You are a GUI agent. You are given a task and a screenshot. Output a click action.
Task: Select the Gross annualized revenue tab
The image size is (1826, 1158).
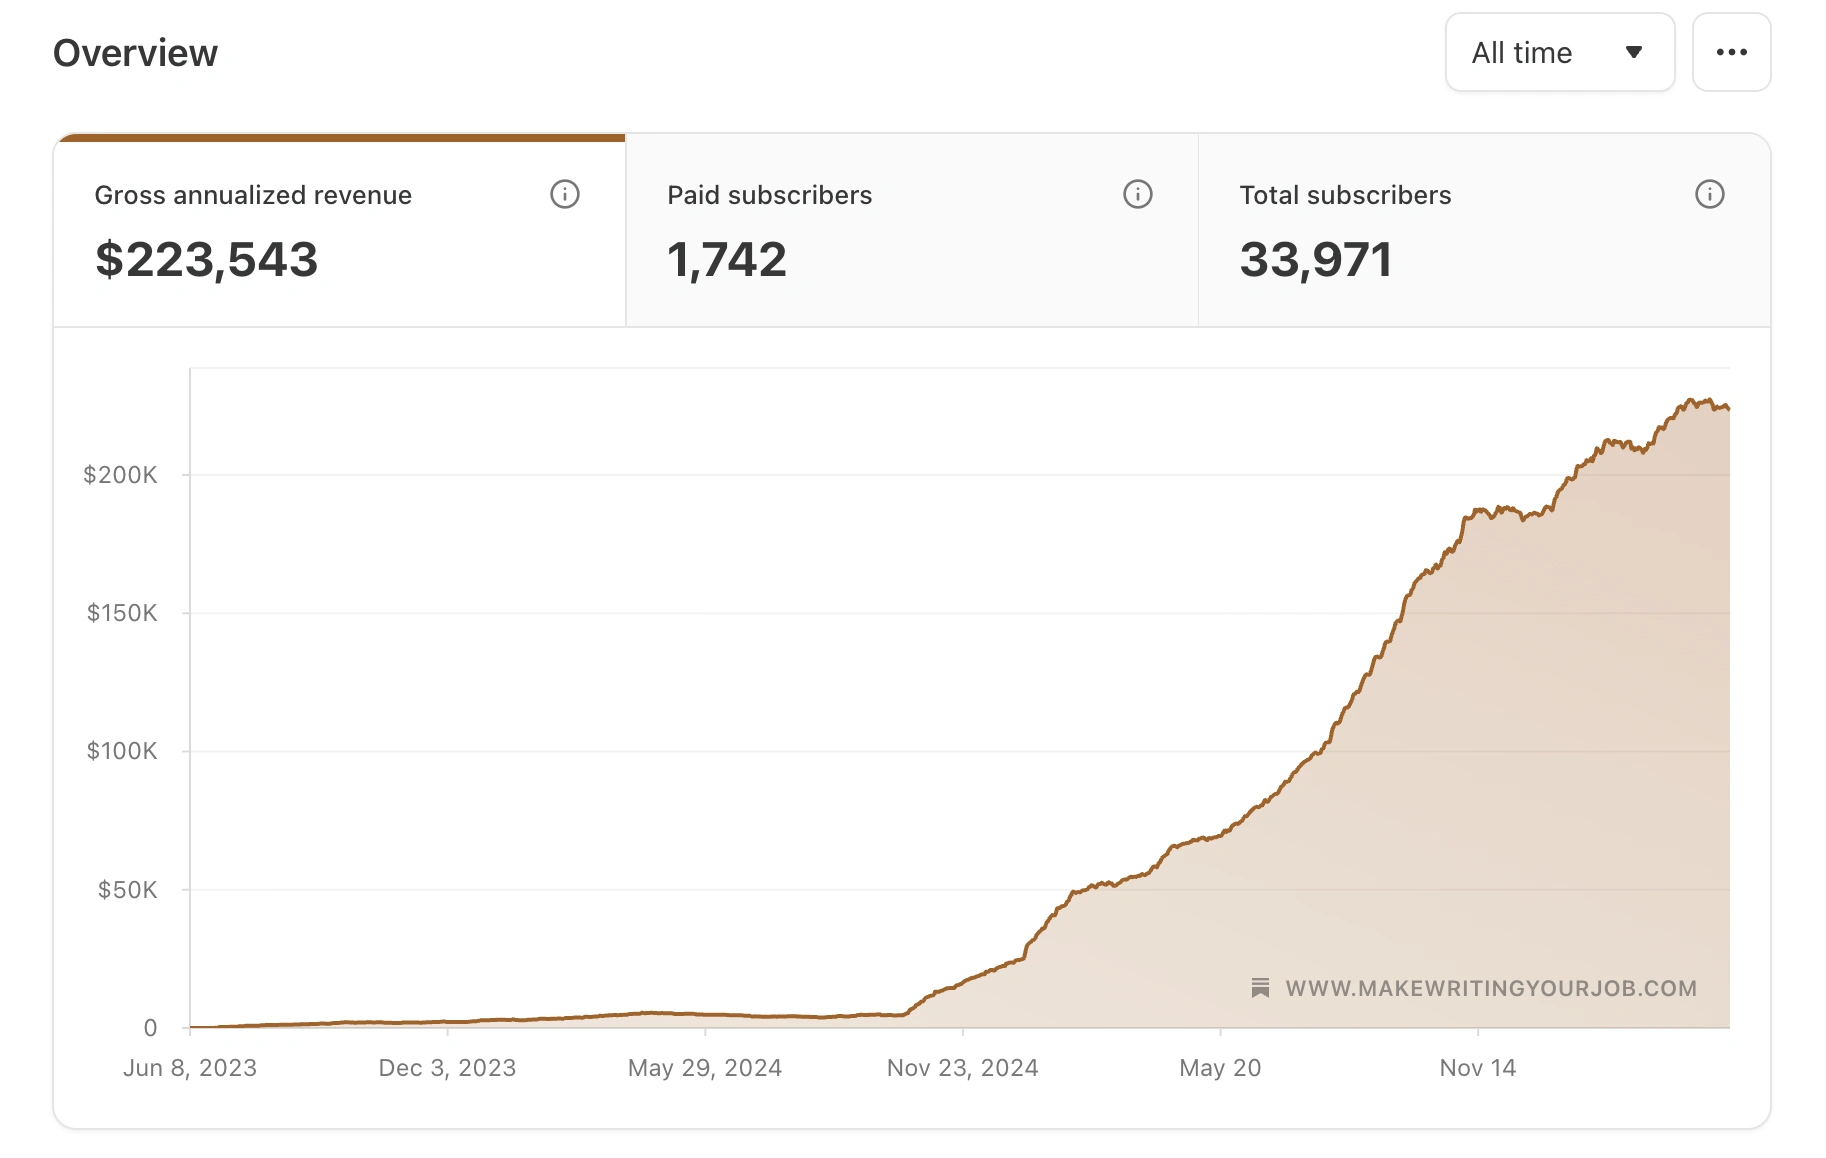pyautogui.click(x=340, y=231)
